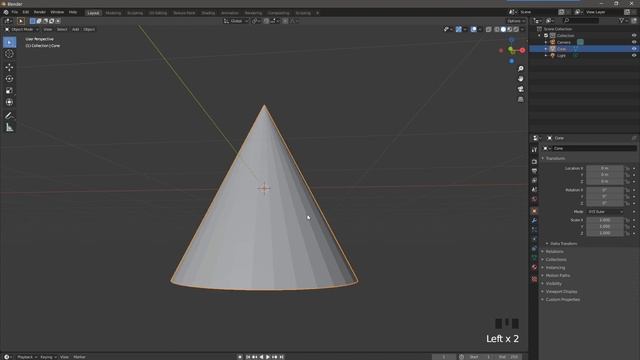The image size is (640, 360).
Task: Open the Object Data properties tab
Action: point(534,258)
